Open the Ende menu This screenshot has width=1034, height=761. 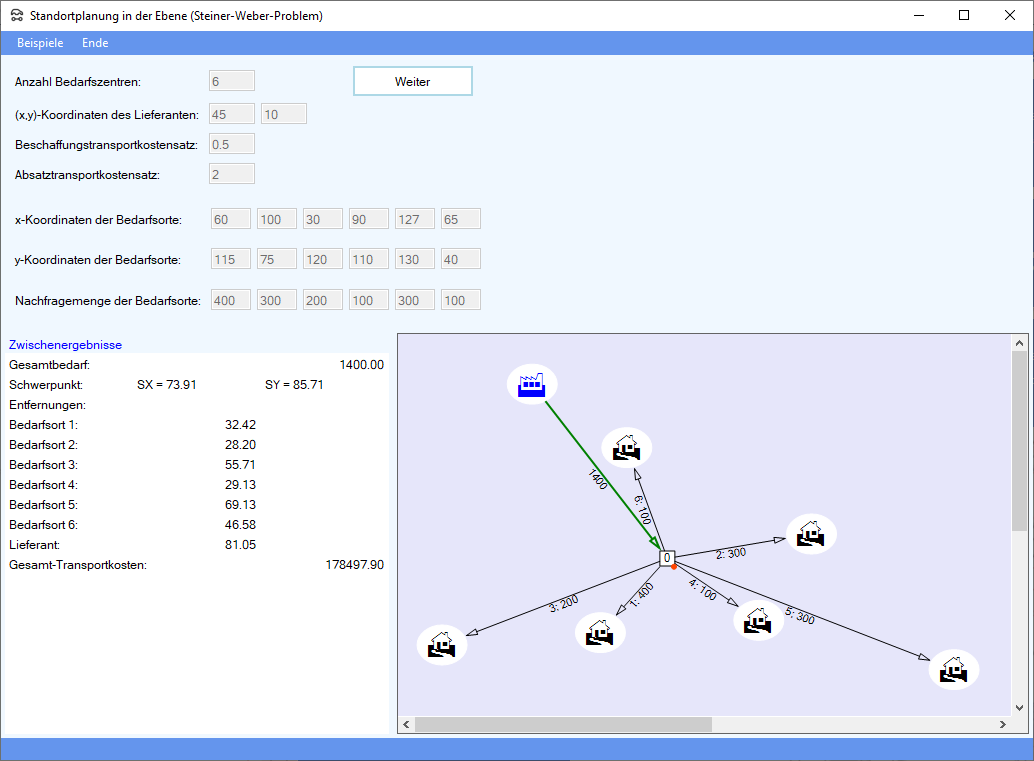pos(95,43)
